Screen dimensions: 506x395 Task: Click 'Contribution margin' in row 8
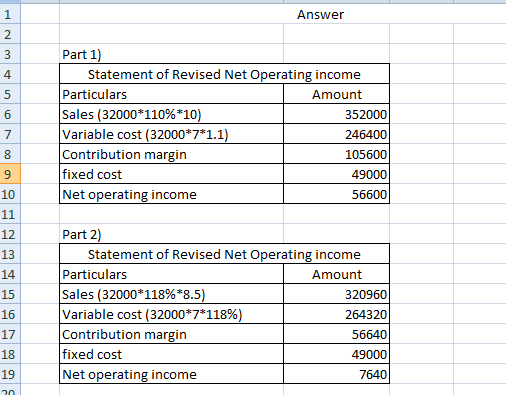(171, 154)
